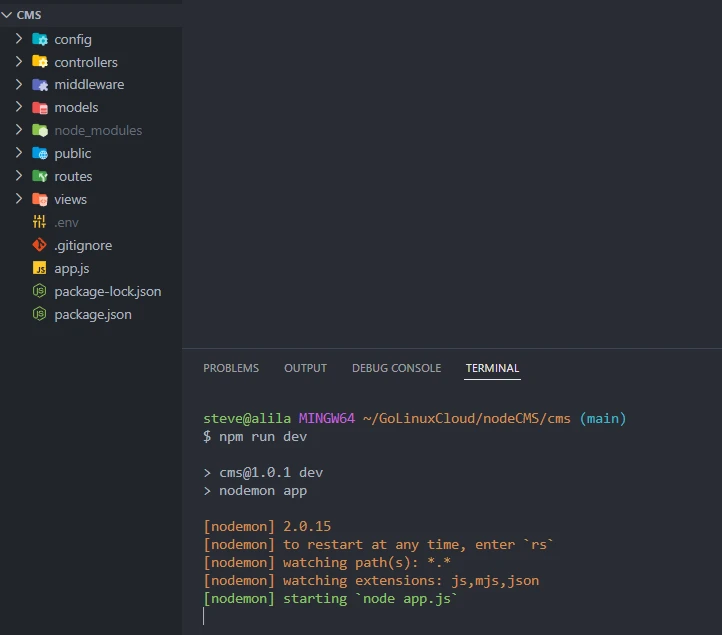Click the .gitignore git file icon

(x=40, y=245)
